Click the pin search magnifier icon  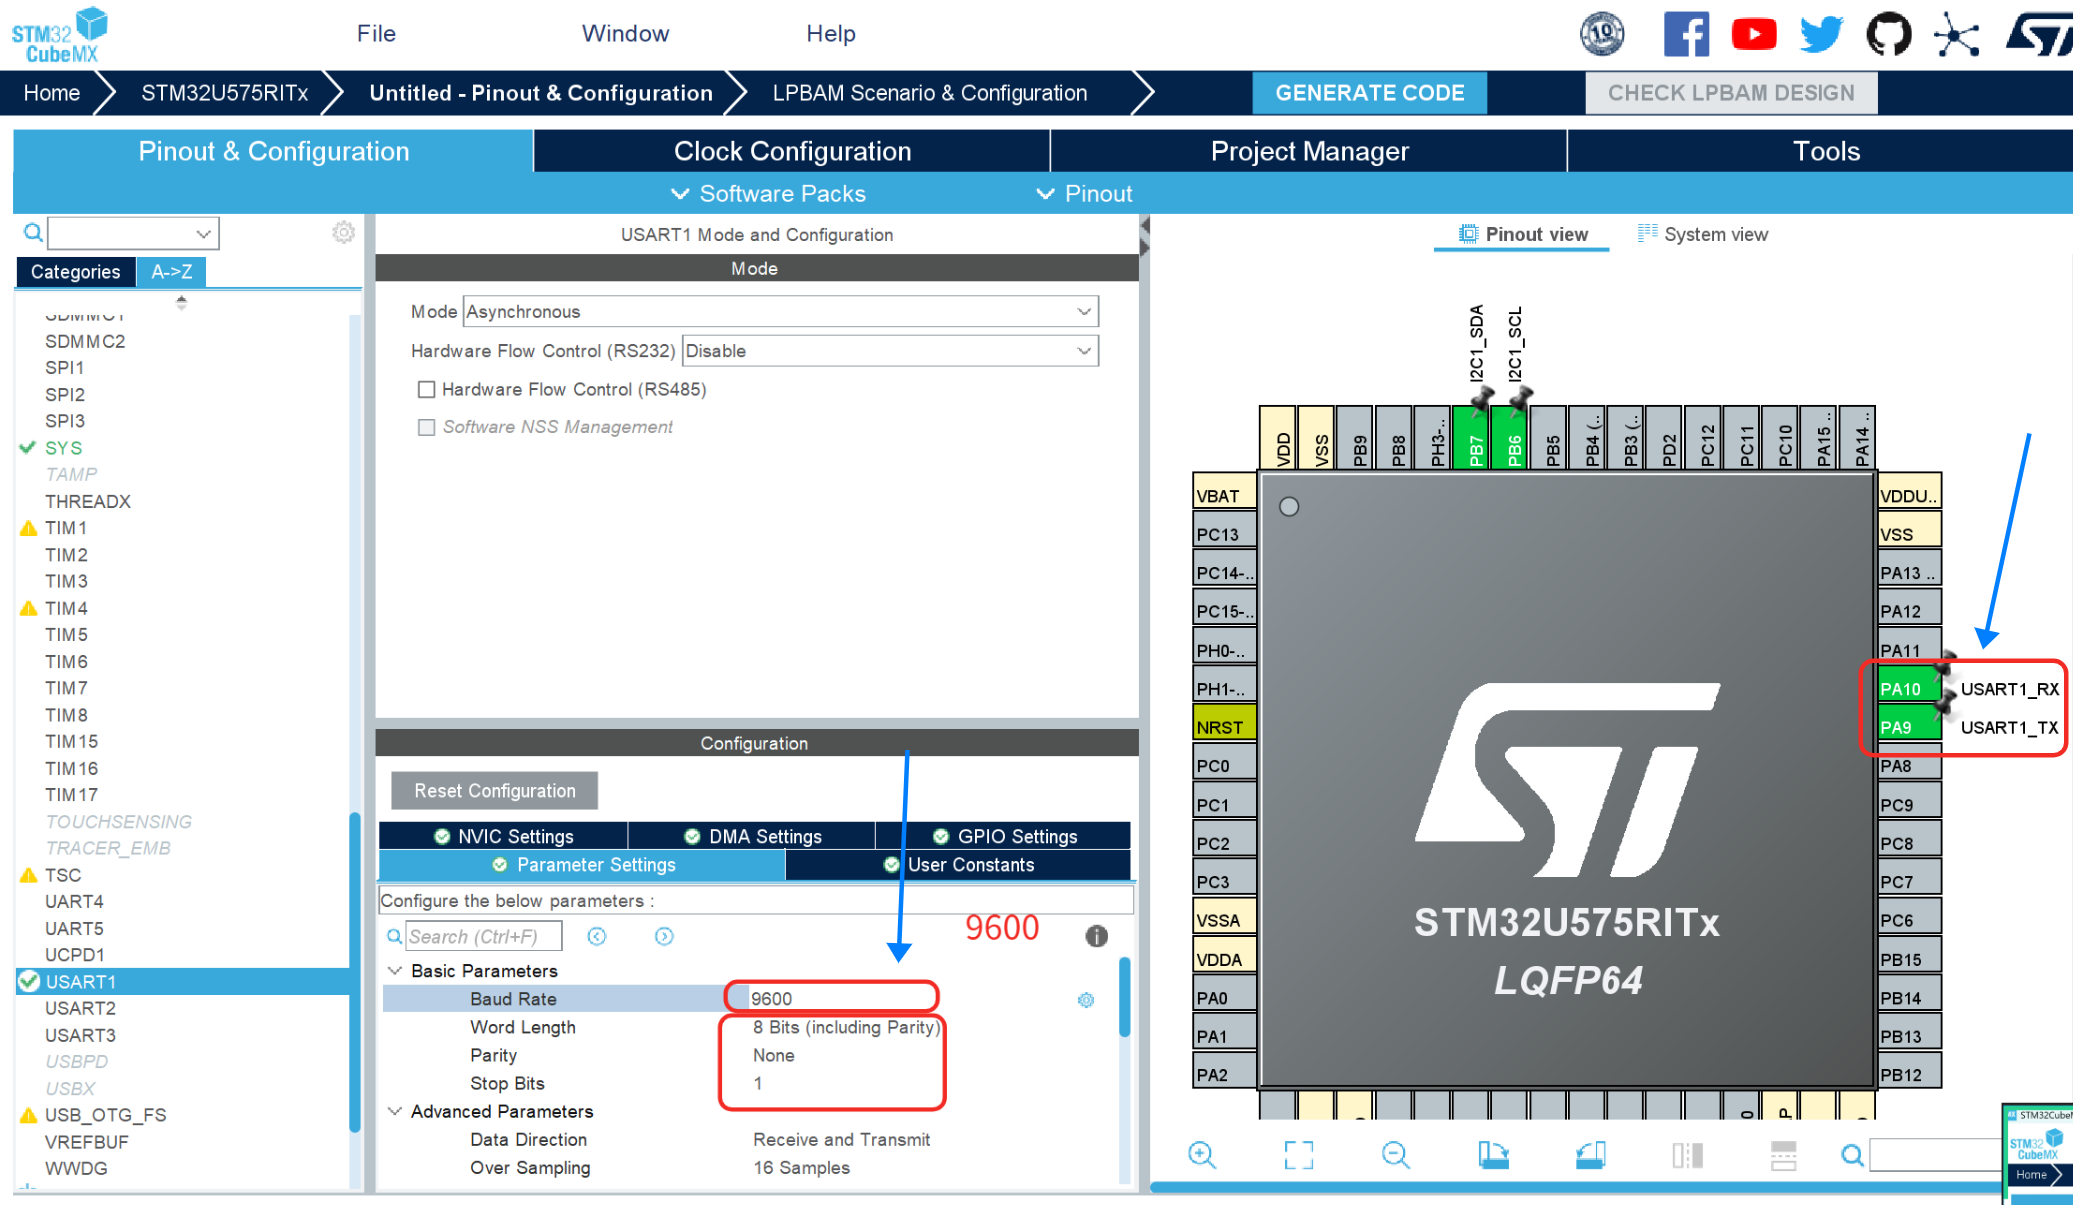click(x=1852, y=1155)
